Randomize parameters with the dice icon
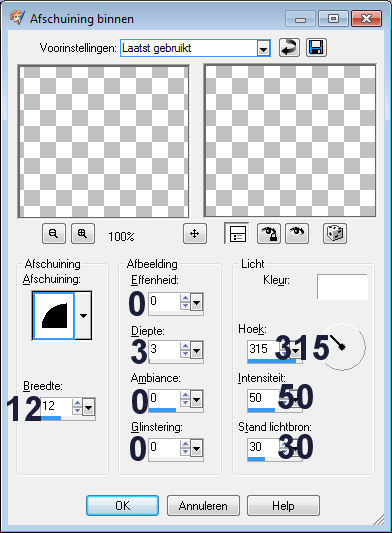This screenshot has width=392, height=533. coord(335,234)
